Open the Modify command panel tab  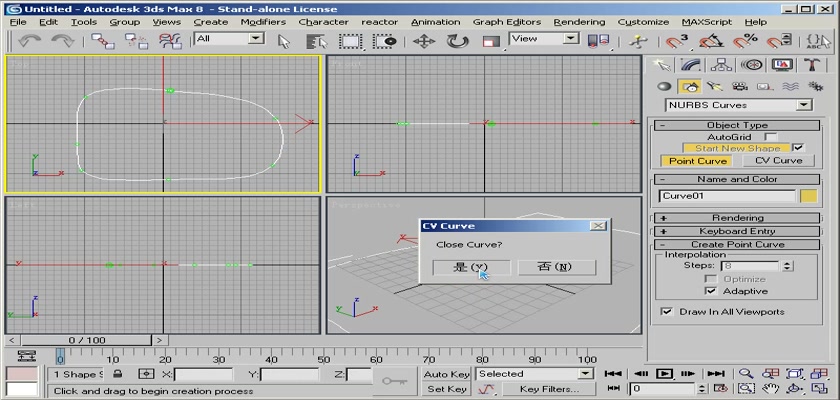click(x=691, y=65)
